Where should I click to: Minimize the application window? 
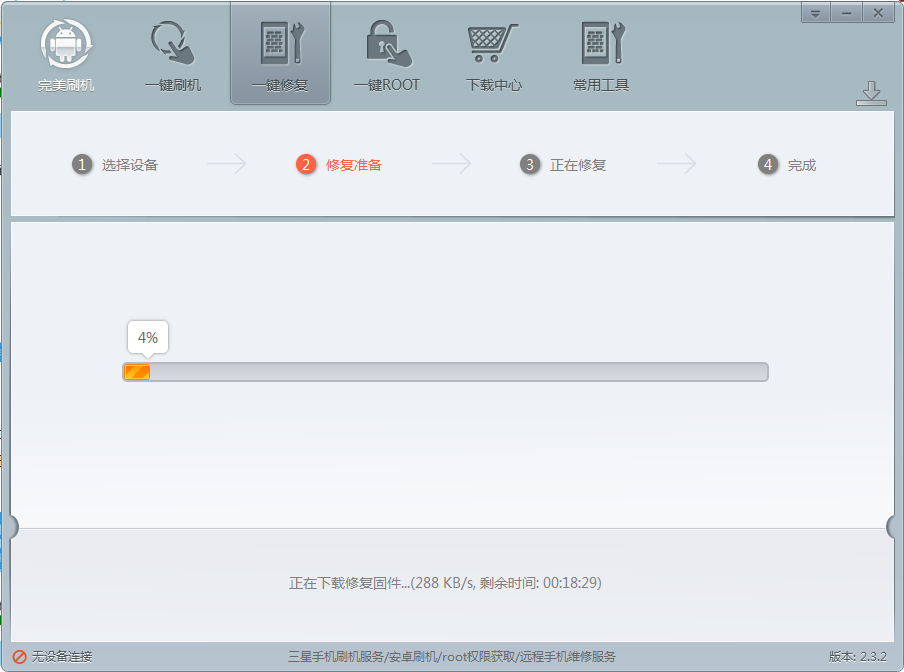click(846, 13)
